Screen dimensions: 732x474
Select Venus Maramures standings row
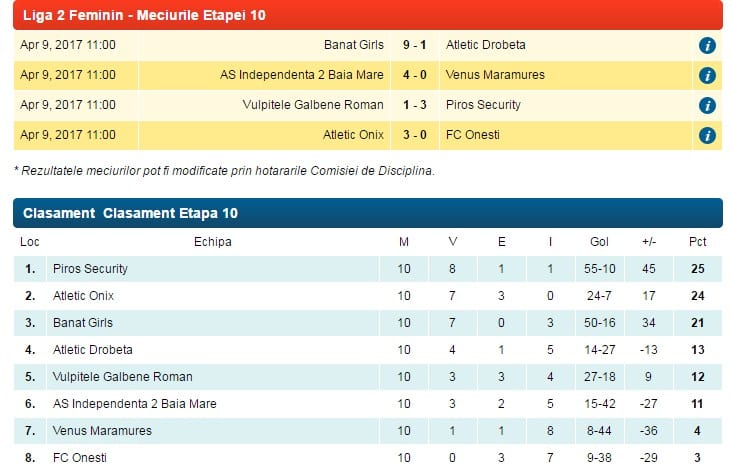368,431
